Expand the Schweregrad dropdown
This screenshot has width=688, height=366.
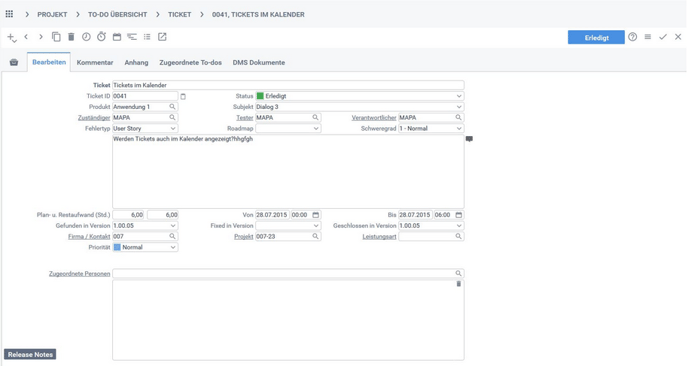(459, 129)
